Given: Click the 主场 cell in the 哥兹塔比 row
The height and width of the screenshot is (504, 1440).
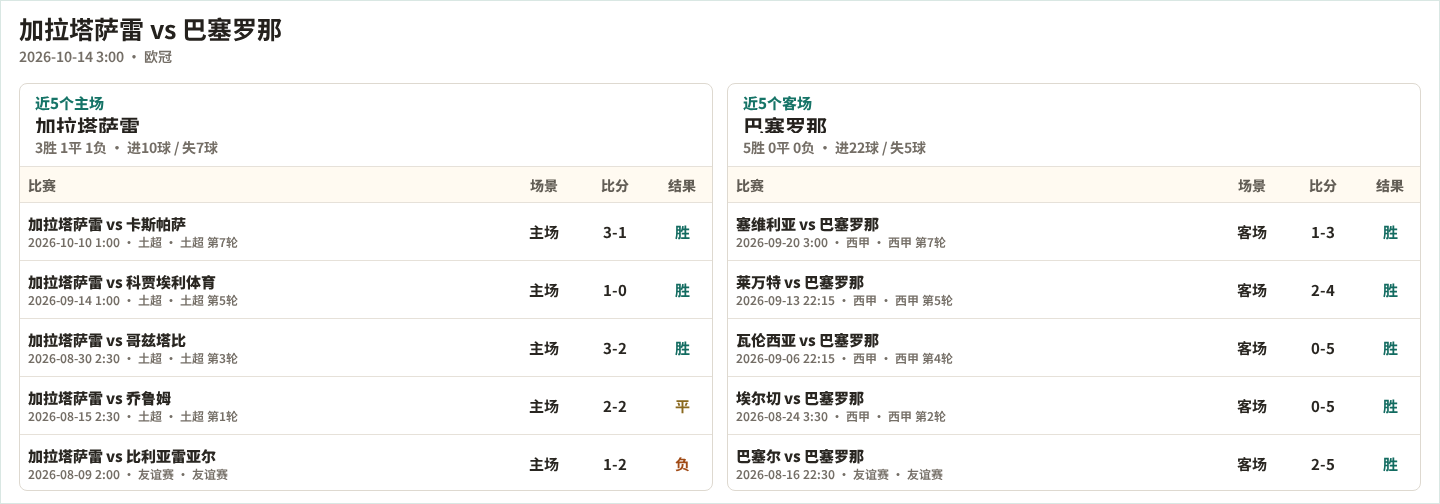Looking at the screenshot, I should (544, 348).
